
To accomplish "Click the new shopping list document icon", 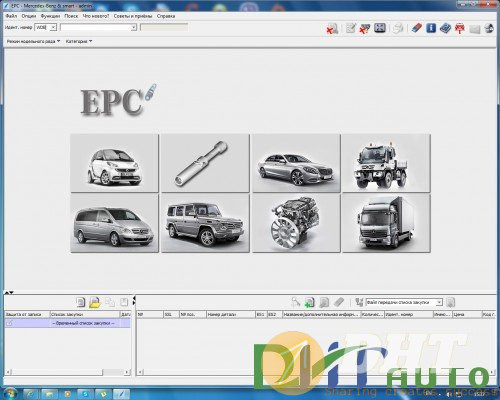I will pos(80,302).
